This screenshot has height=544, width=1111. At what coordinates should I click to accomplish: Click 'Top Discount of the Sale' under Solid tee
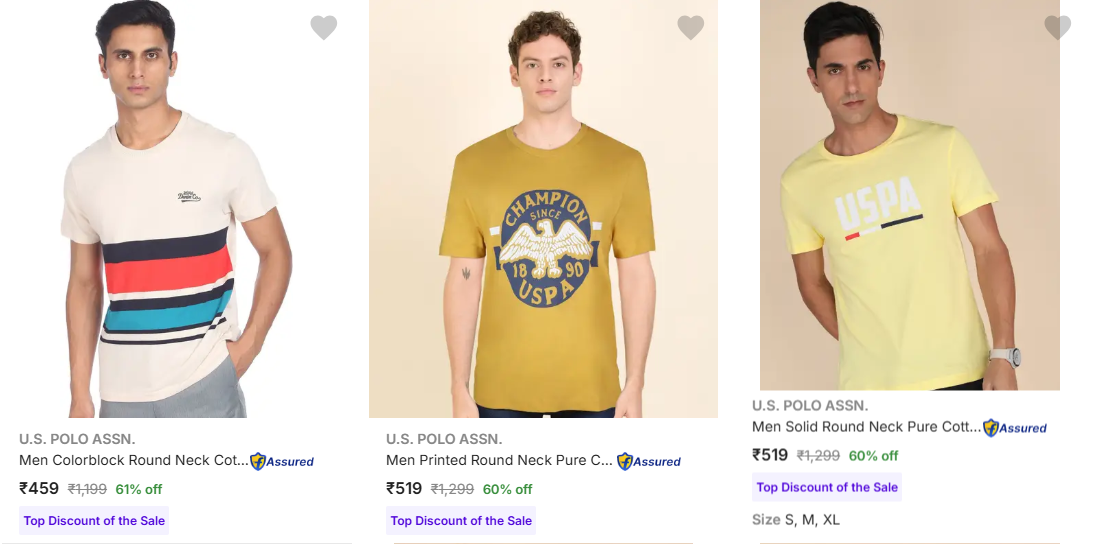coord(827,487)
